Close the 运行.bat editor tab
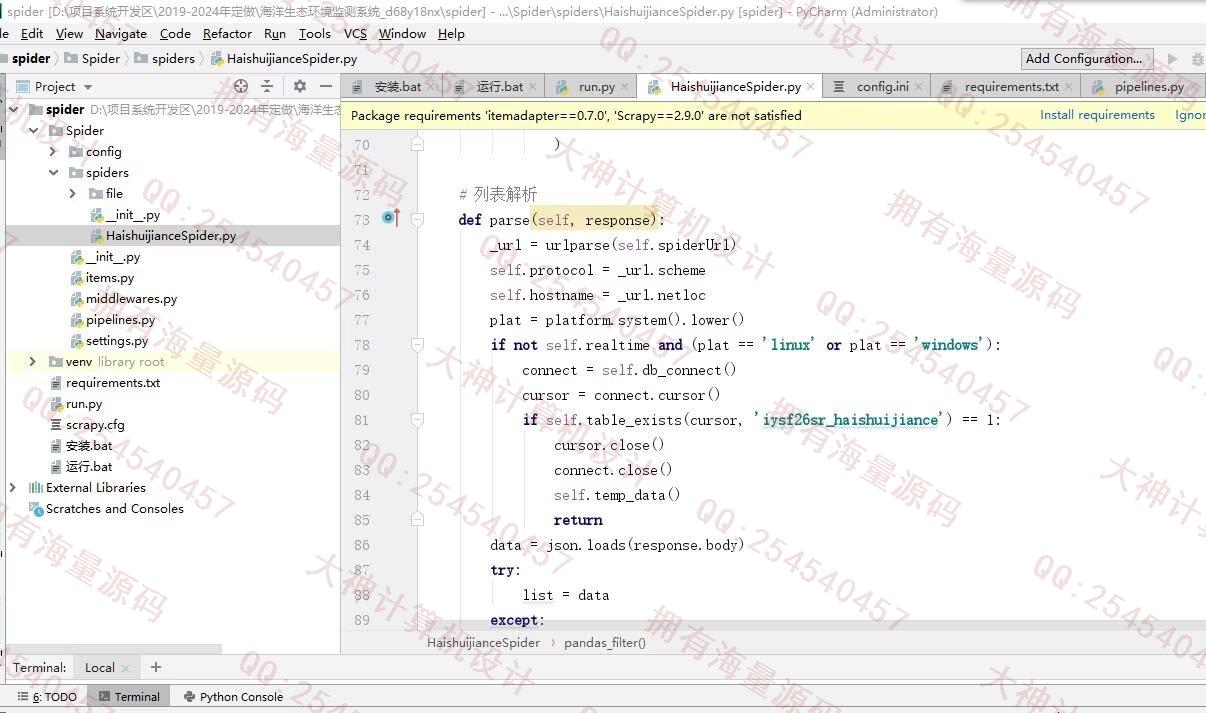Screen dimensions: 1206x713 tap(534, 87)
